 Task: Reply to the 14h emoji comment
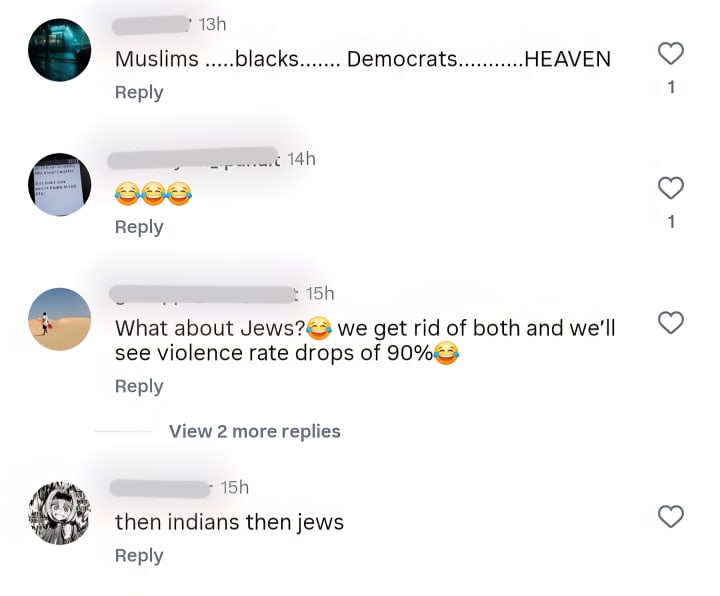pyautogui.click(x=139, y=227)
